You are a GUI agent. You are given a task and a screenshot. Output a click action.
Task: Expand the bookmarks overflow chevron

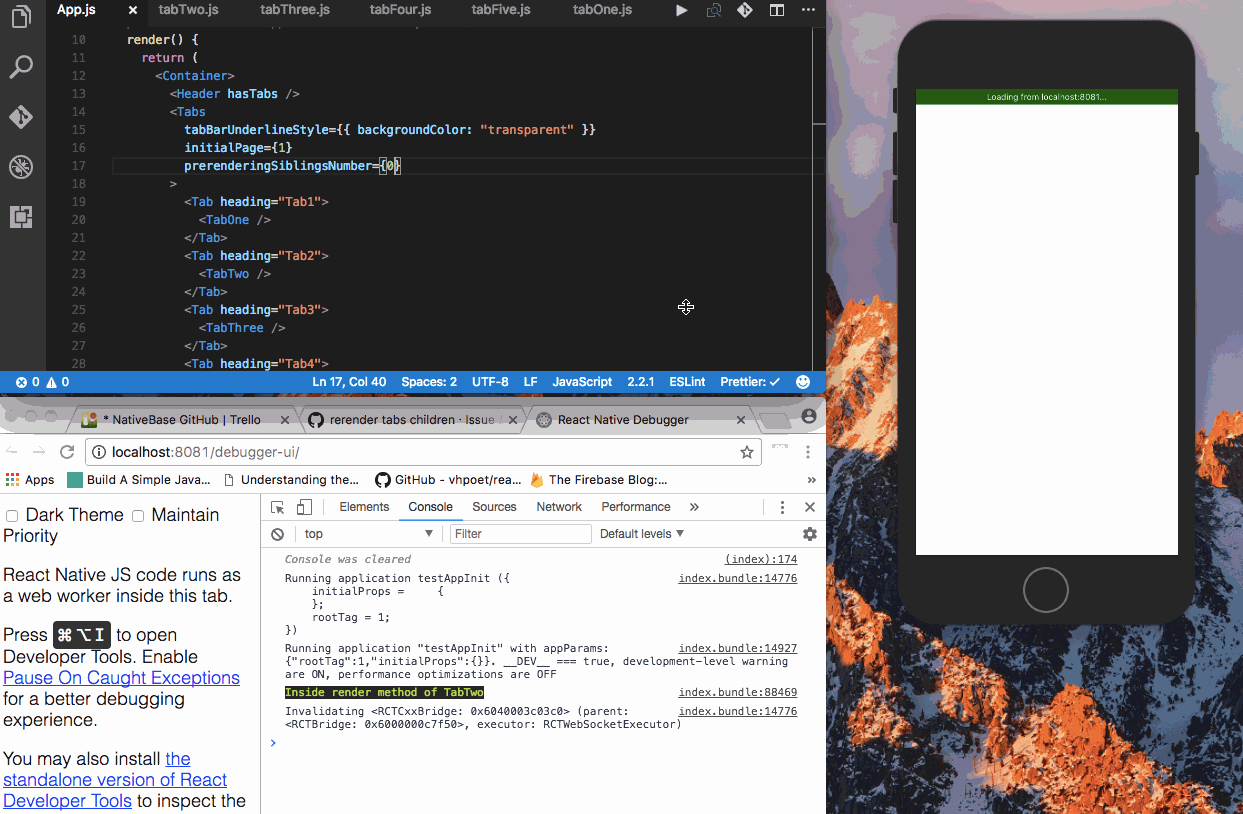tap(811, 480)
